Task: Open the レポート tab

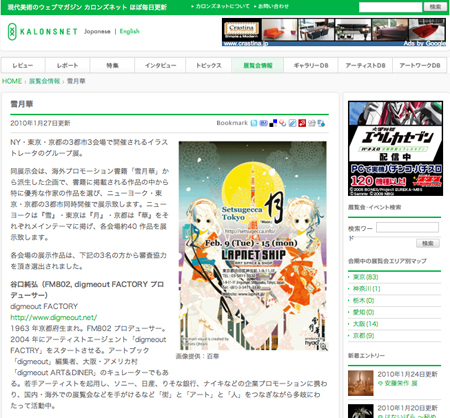Action: (67, 65)
